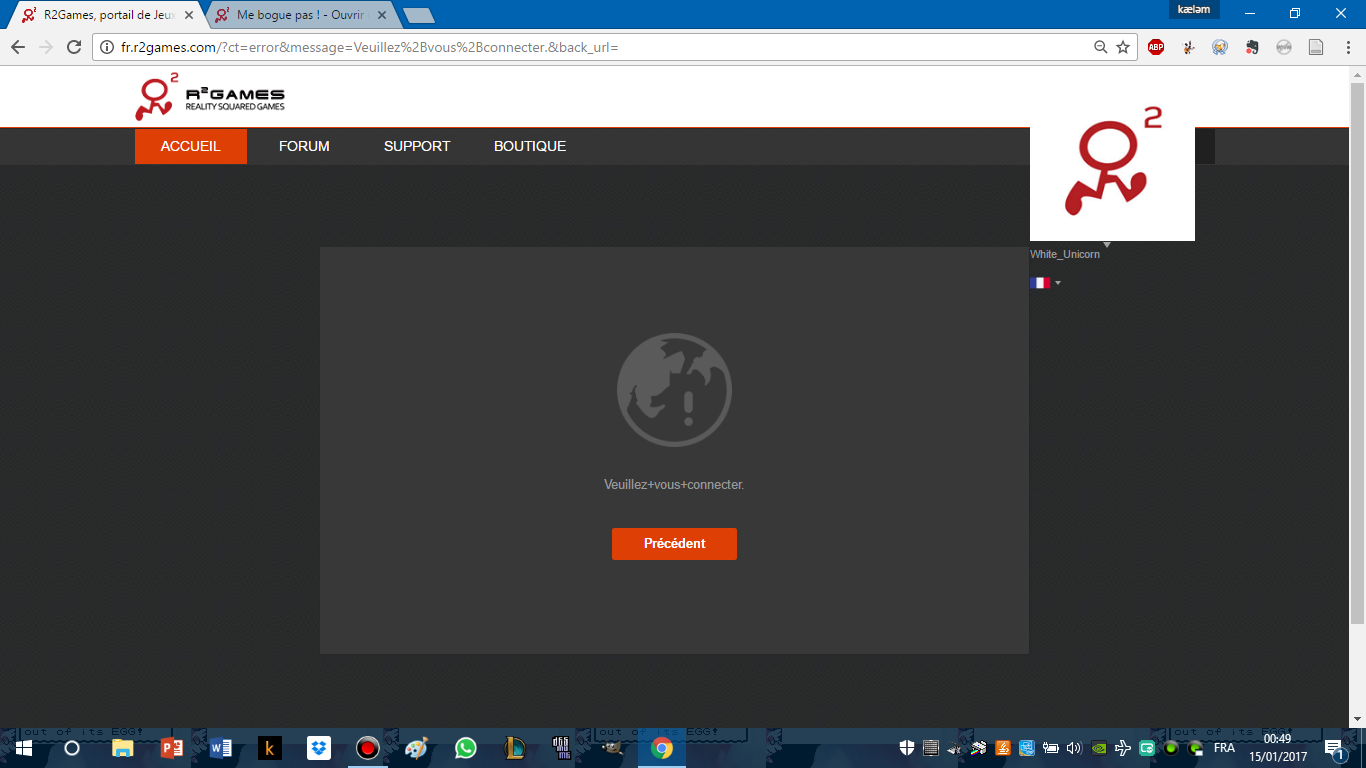
Task: Click the Adblock Plus extension icon
Action: (1156, 47)
